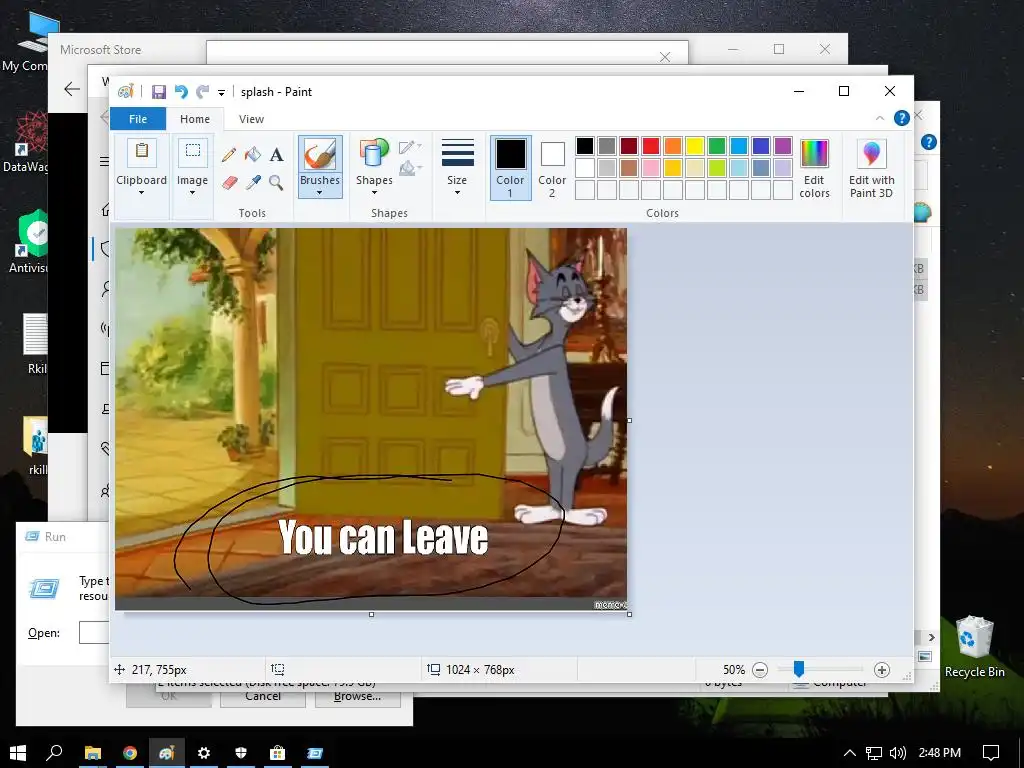Open the Recycle Bin desktop icon
Screen dimensions: 1024x768
coord(974,647)
